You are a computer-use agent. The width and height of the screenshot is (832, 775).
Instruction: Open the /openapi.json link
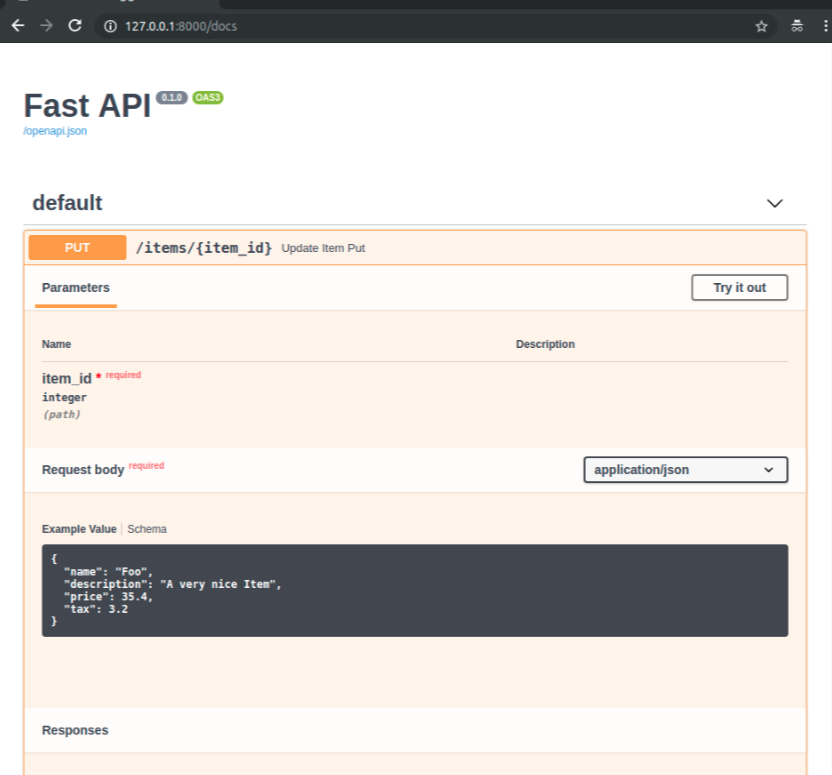(x=55, y=131)
